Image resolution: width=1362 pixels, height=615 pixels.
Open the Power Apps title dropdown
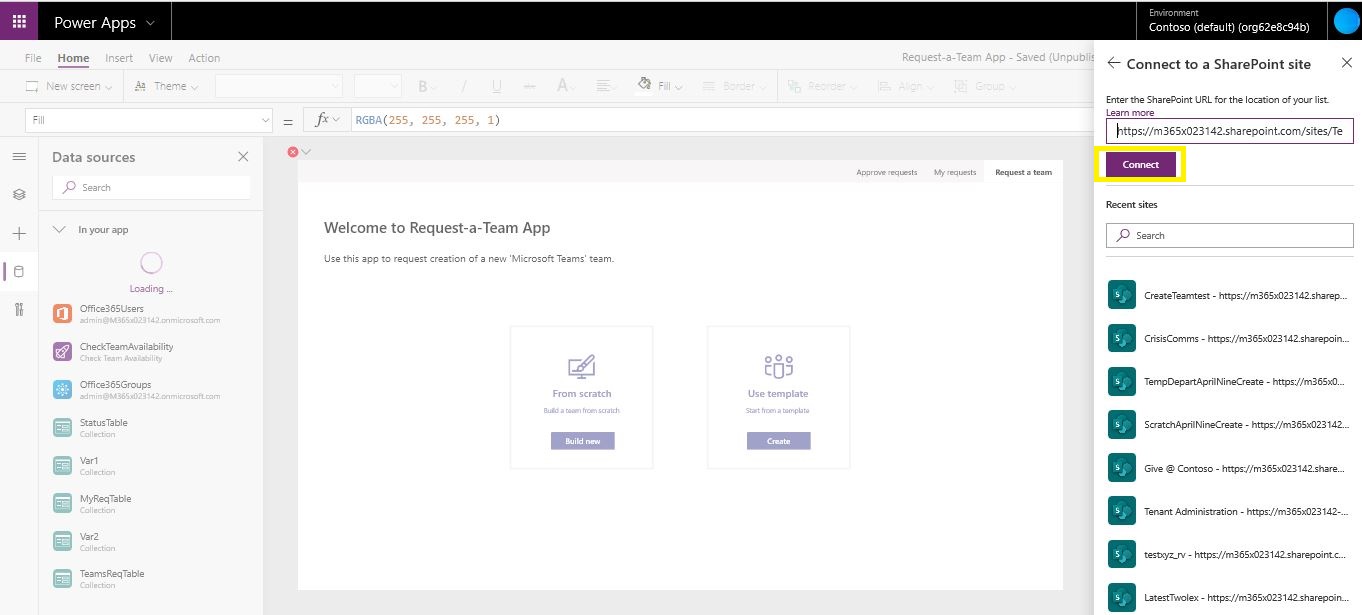105,22
